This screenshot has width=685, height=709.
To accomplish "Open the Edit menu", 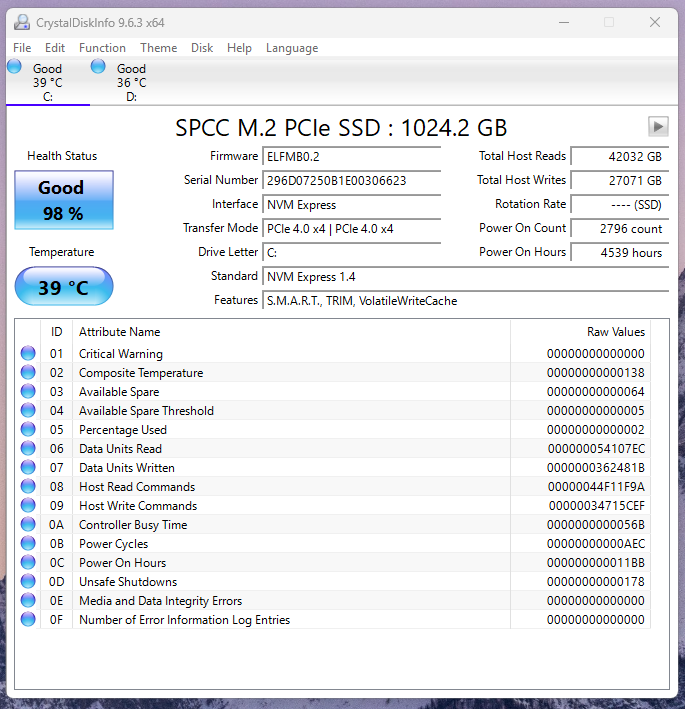I will [x=55, y=48].
